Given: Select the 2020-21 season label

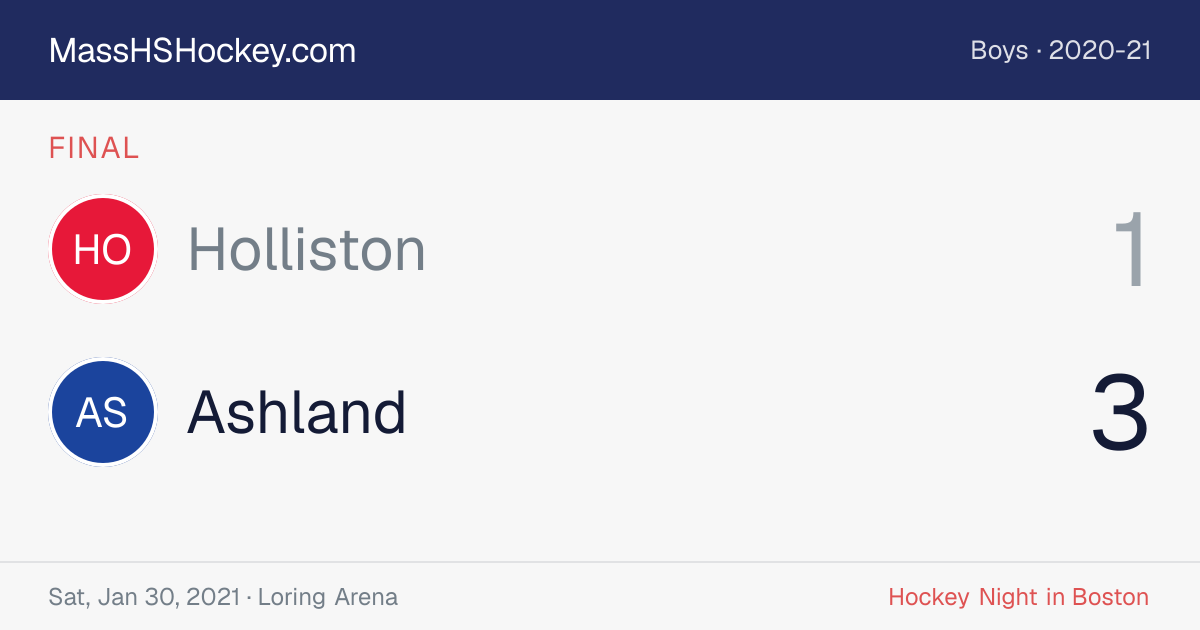Looking at the screenshot, I should pos(1100,51).
